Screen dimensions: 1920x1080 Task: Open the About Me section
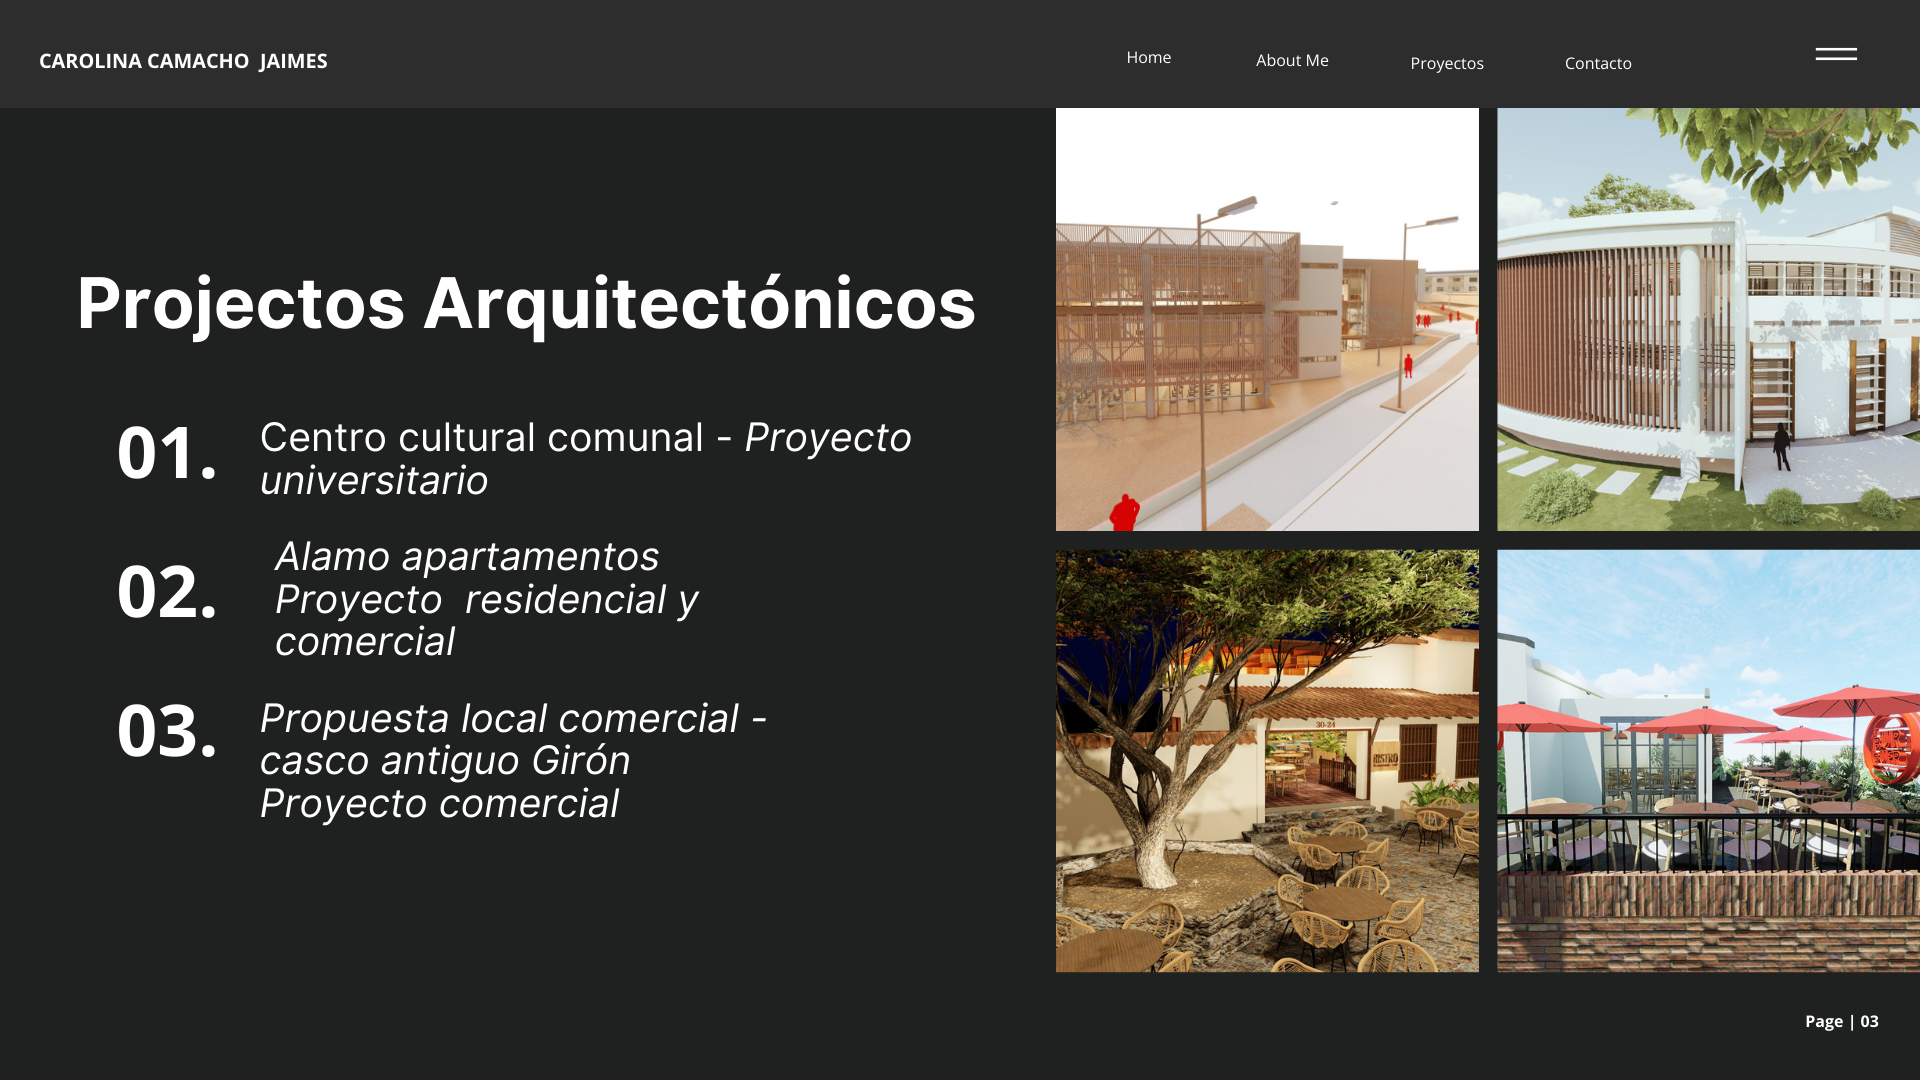pyautogui.click(x=1291, y=60)
